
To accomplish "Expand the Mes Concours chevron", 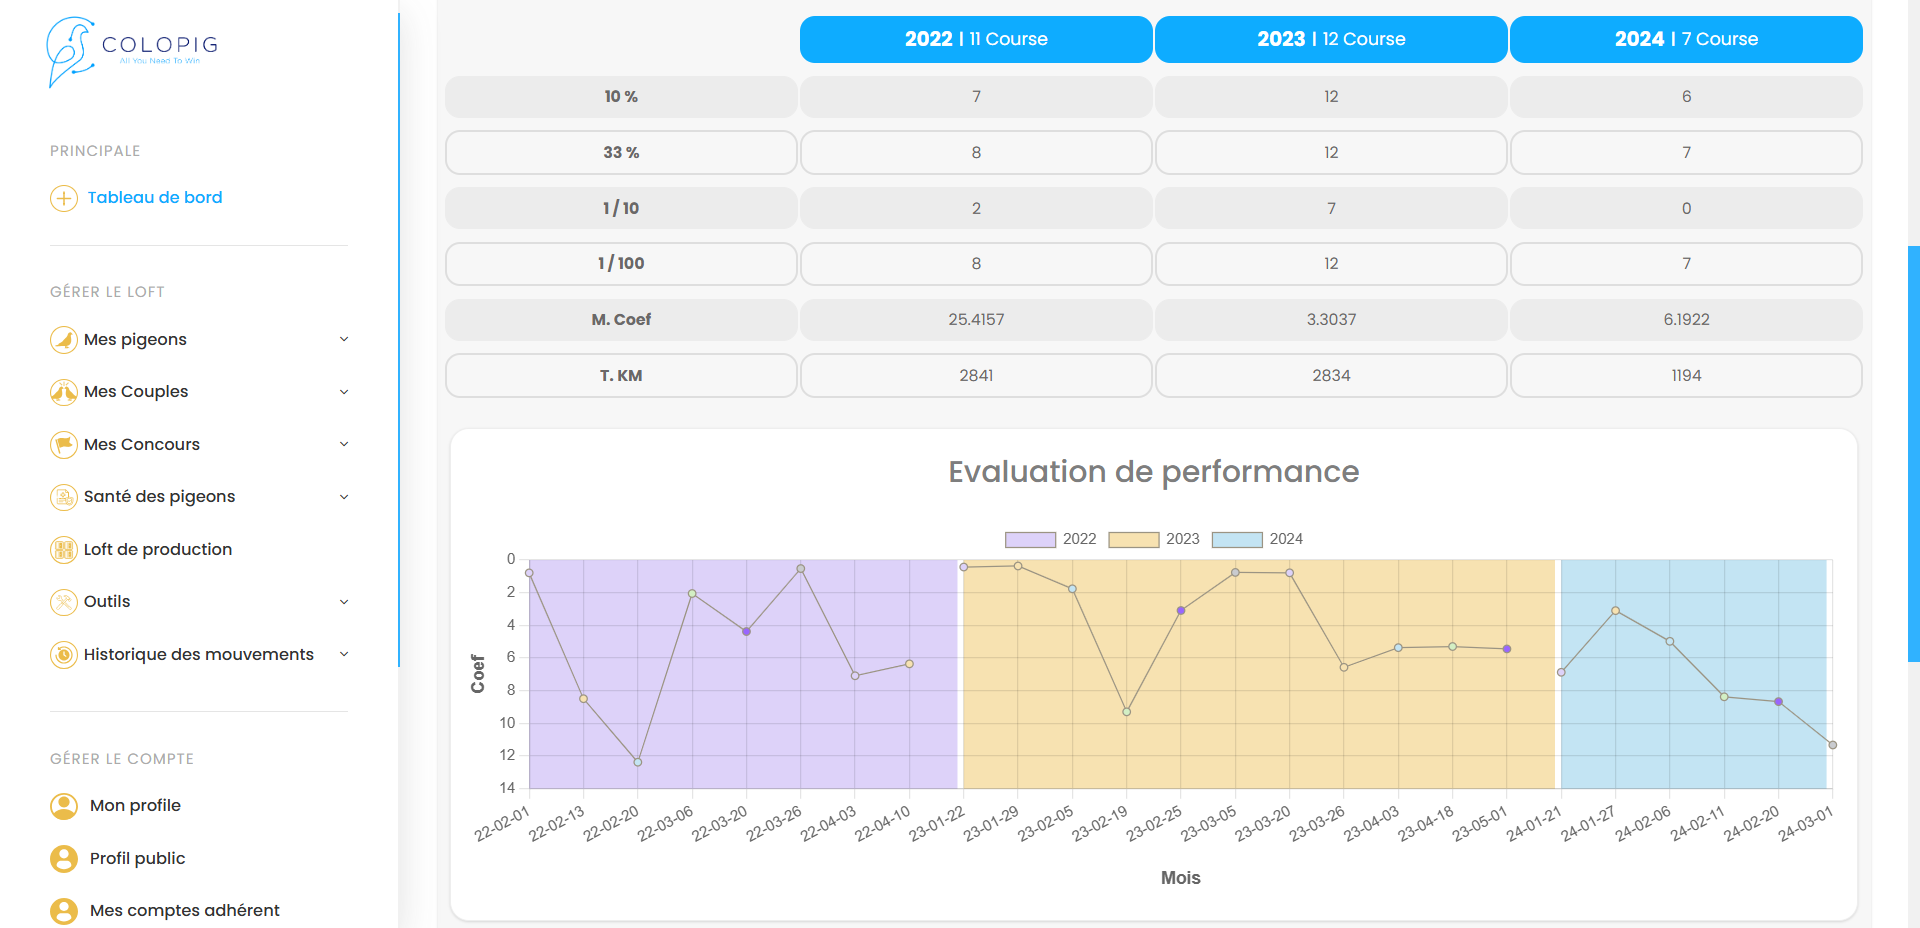I will pyautogui.click(x=344, y=445).
